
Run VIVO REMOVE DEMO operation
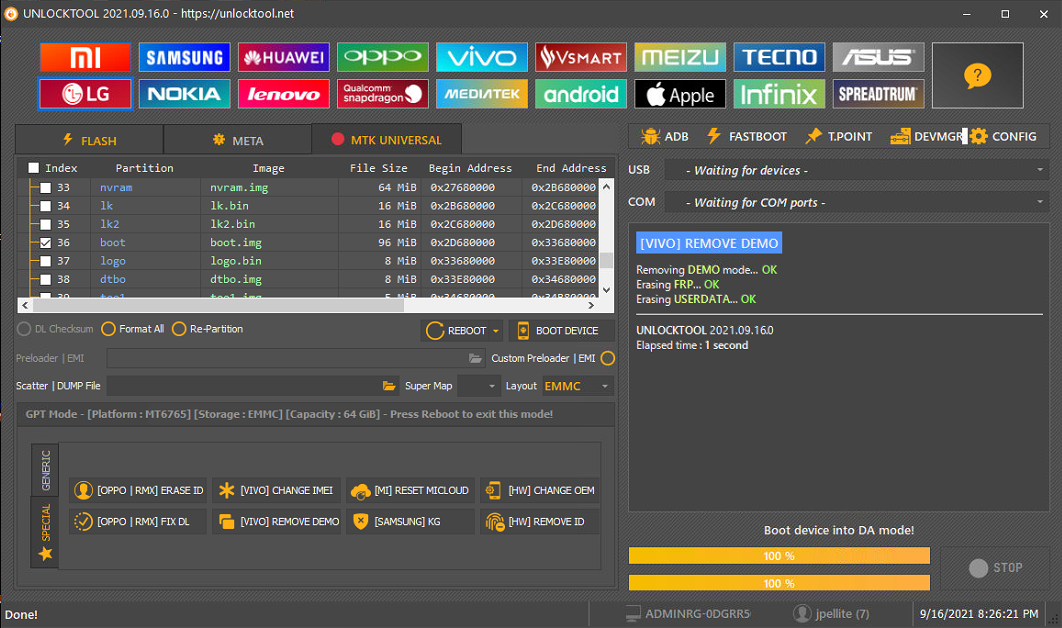pyautogui.click(x=276, y=522)
